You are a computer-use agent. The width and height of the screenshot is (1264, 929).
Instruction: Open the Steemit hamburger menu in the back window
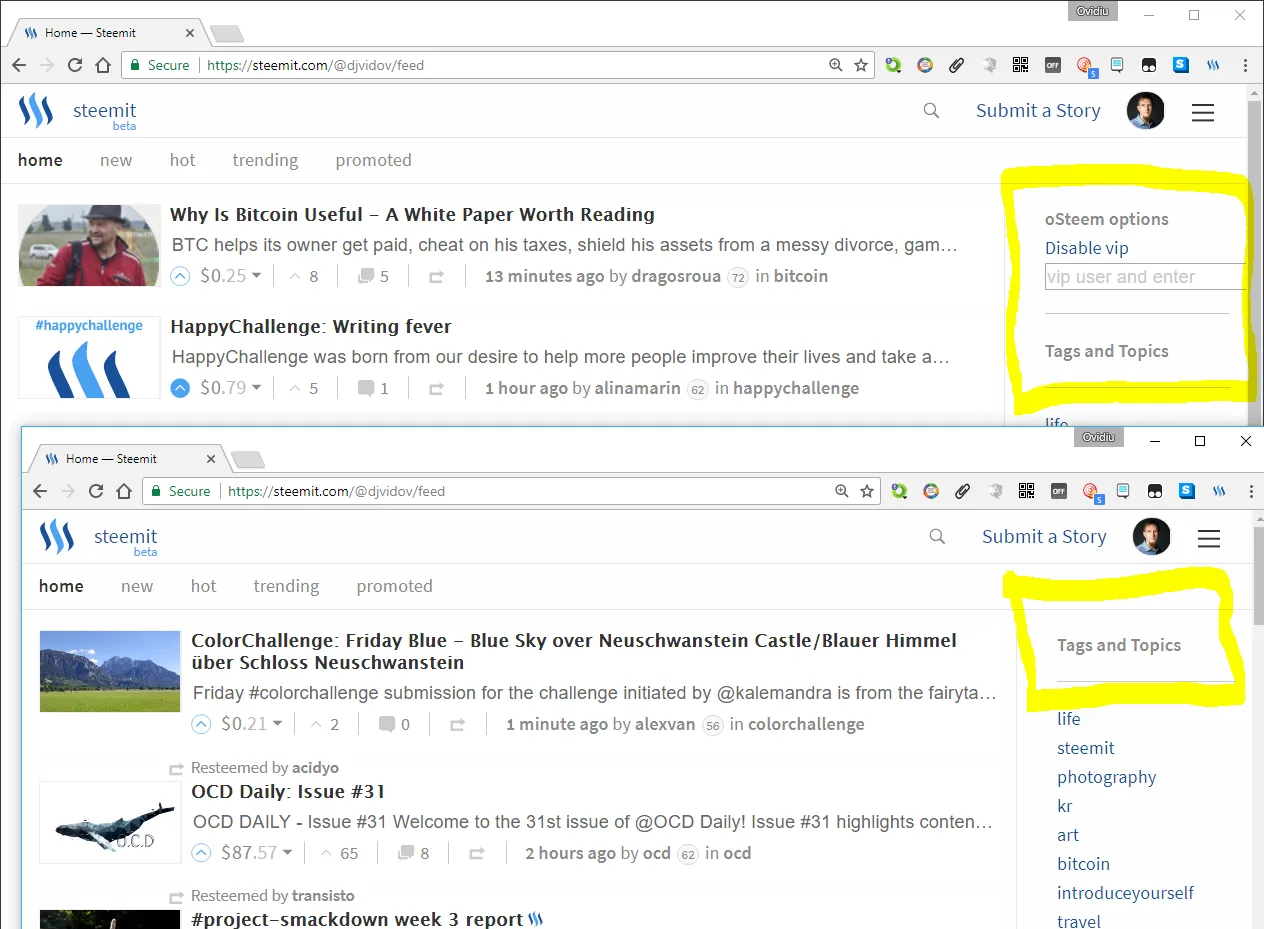point(1203,112)
